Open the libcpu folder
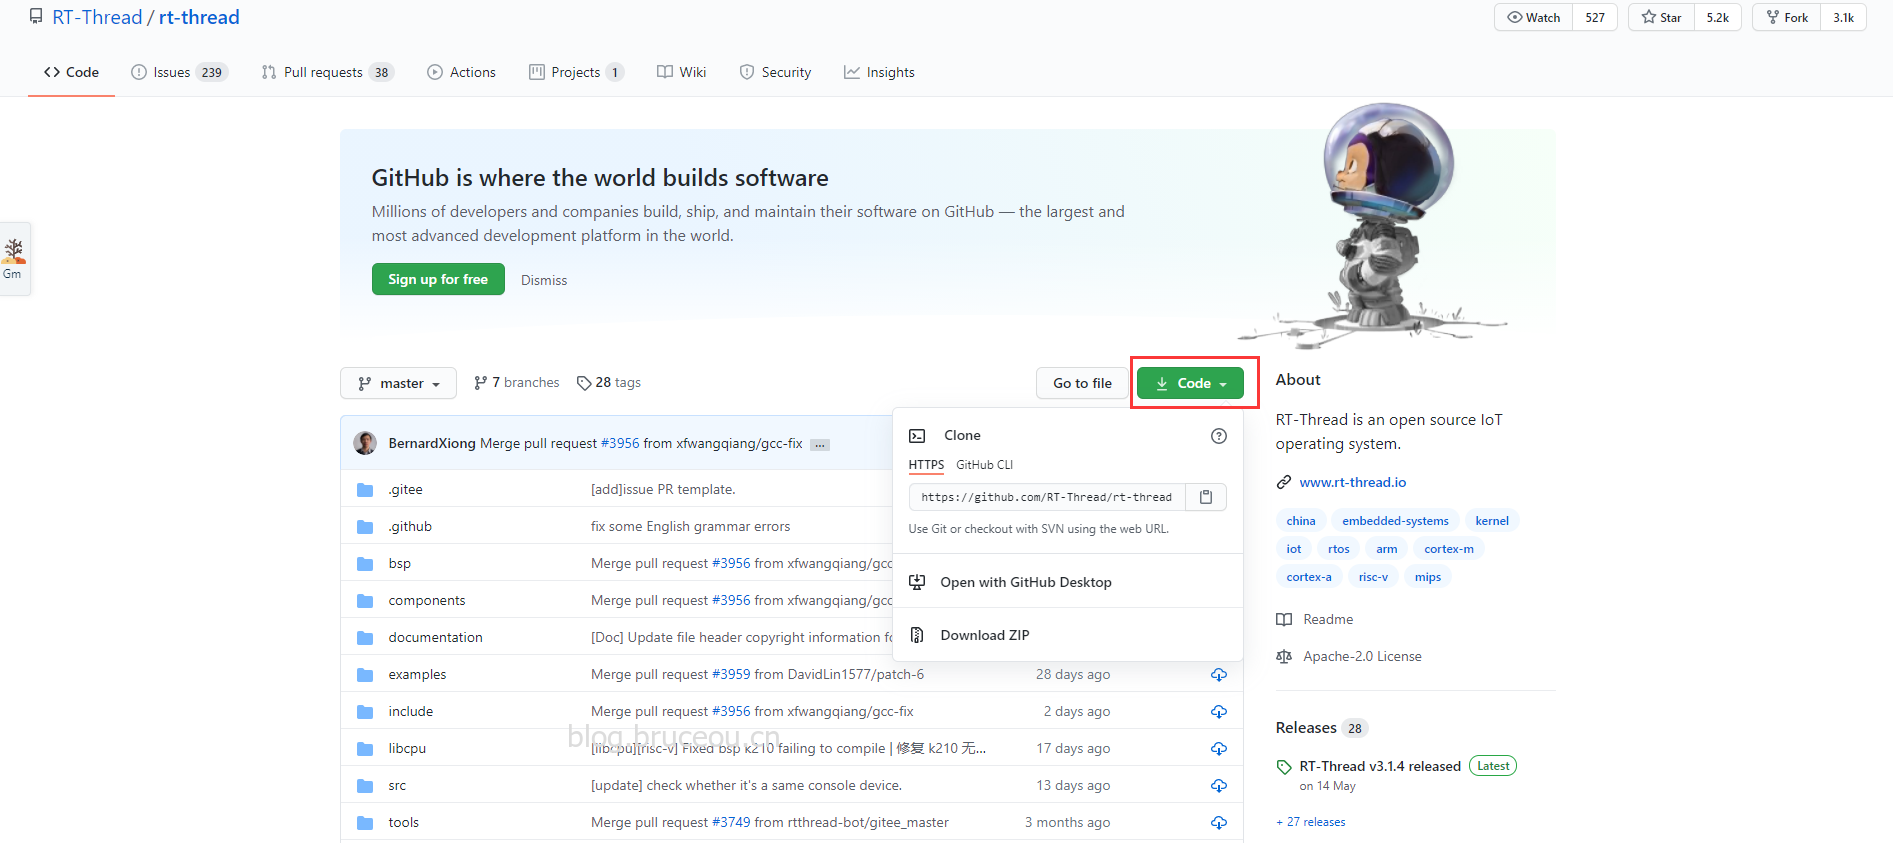Screen dimensions: 1893x843 click(407, 749)
